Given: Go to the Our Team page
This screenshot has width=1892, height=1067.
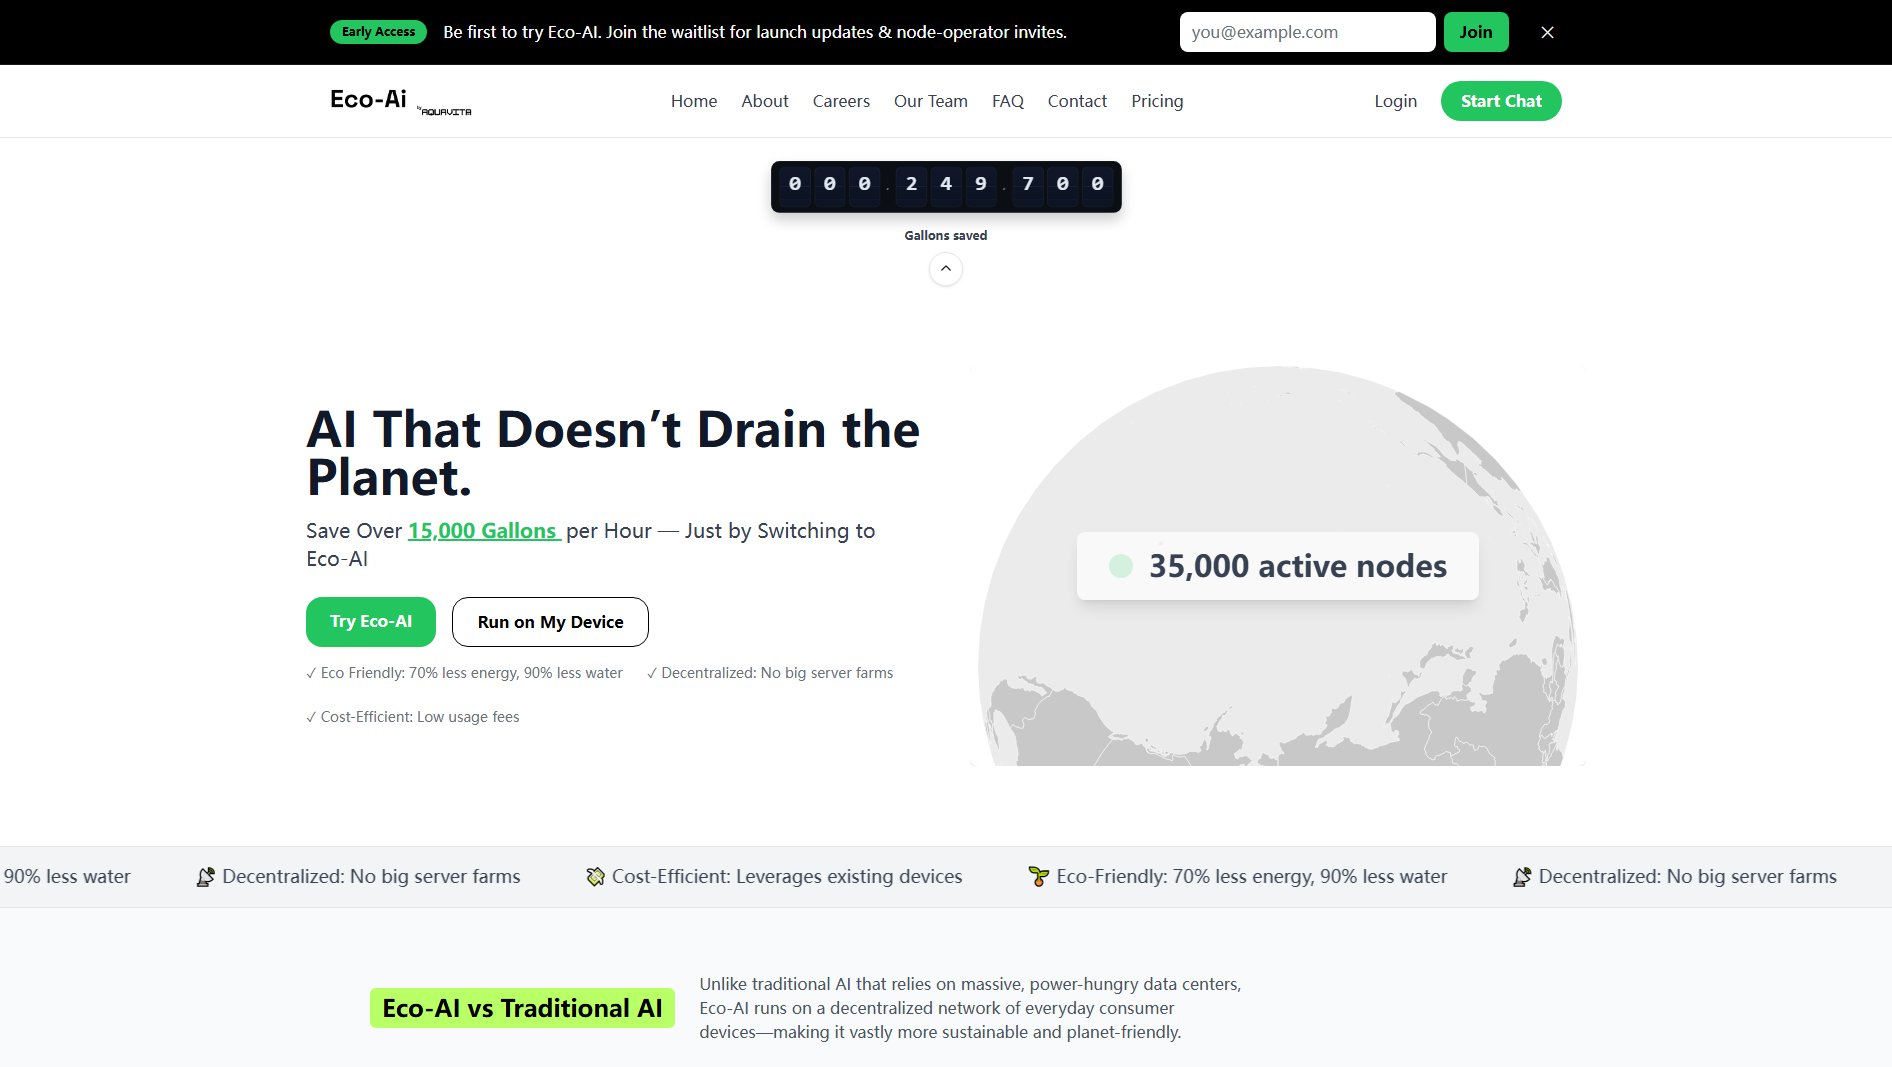Looking at the screenshot, I should (930, 101).
